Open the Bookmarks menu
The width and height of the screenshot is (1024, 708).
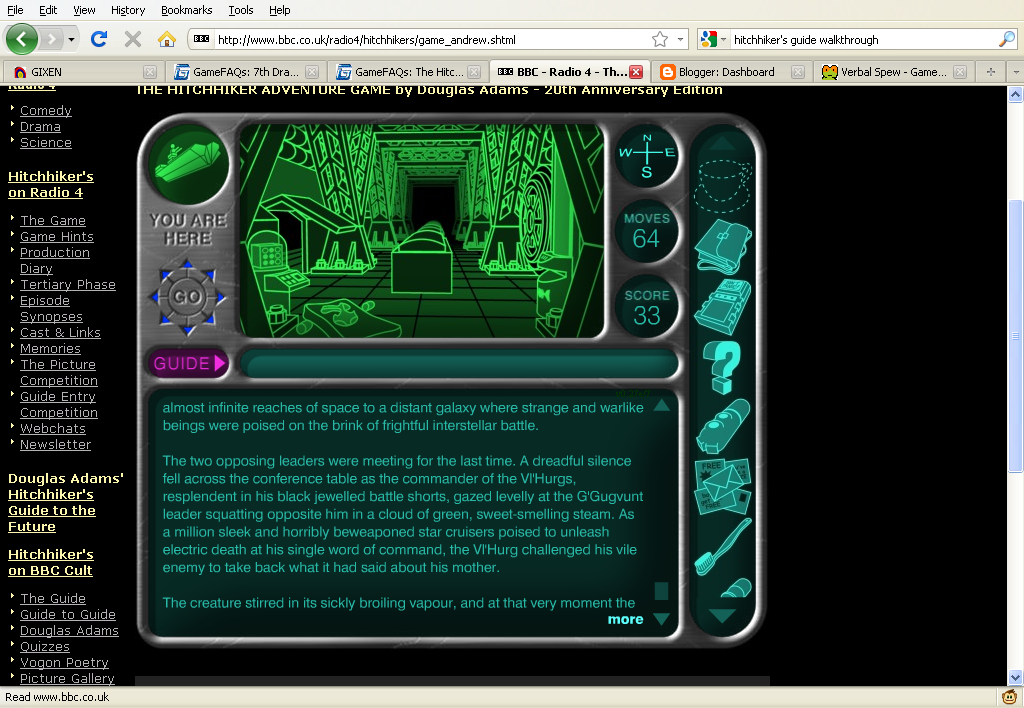[x=186, y=10]
